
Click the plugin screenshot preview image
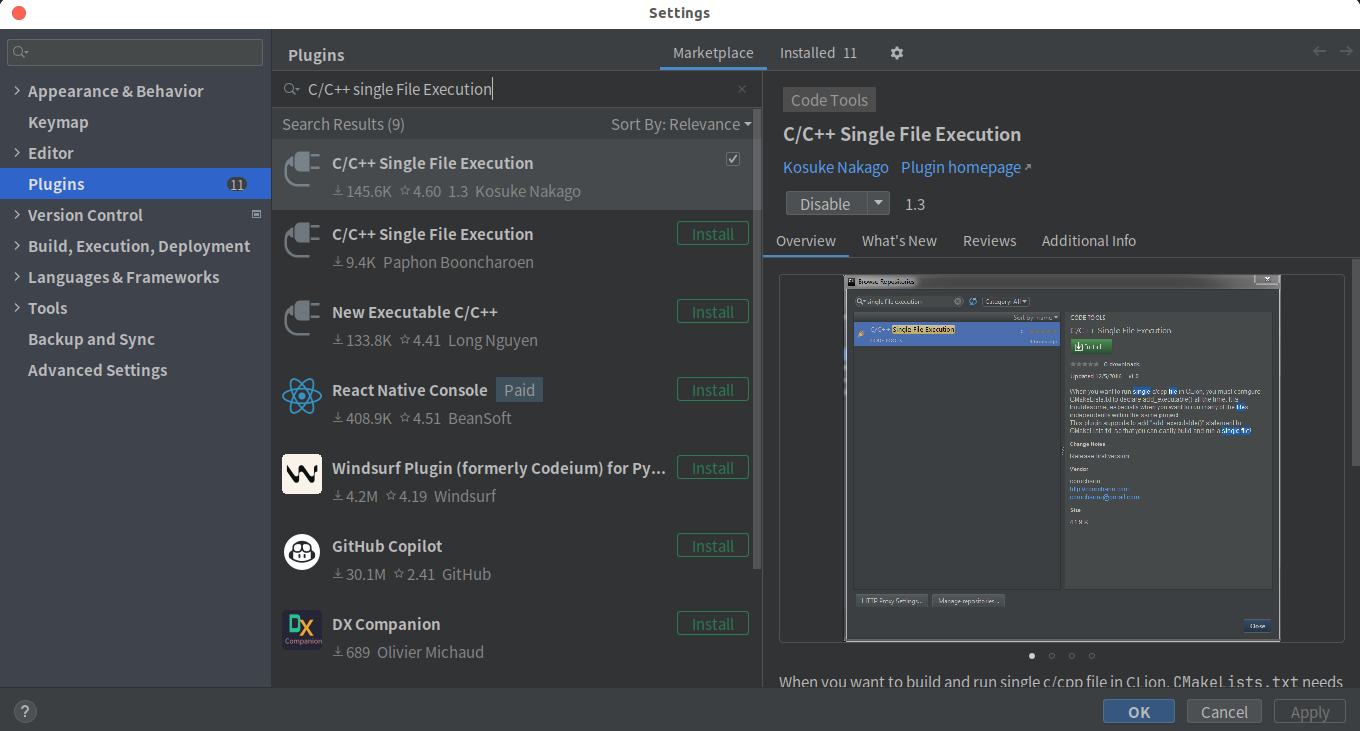[1062, 458]
